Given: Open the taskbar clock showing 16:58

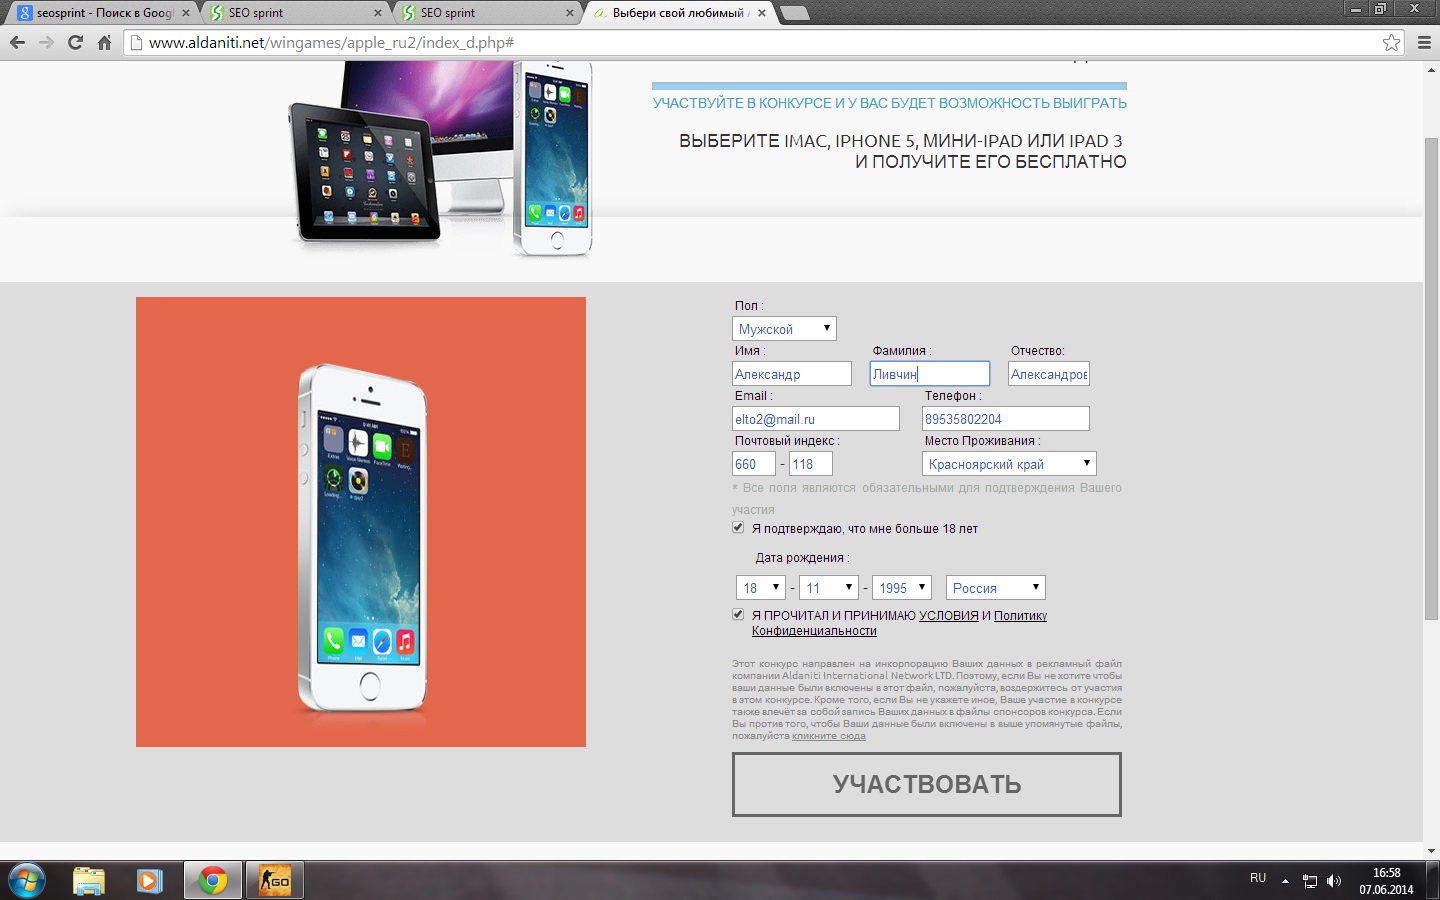Looking at the screenshot, I should click(1386, 881).
